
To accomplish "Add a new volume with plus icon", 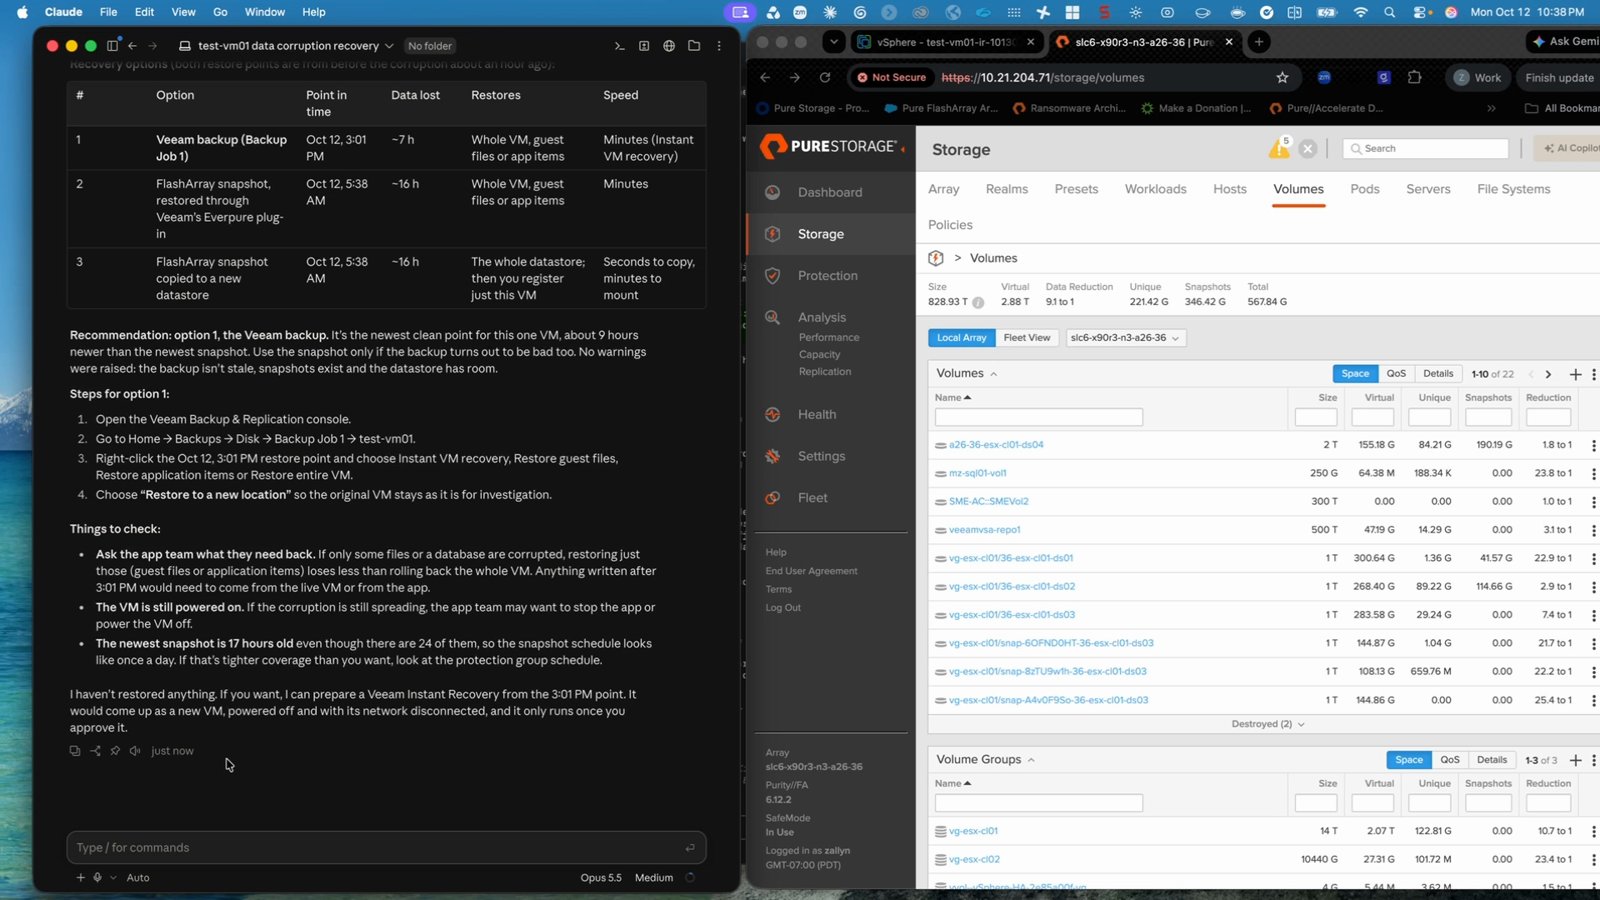I will 1575,374.
